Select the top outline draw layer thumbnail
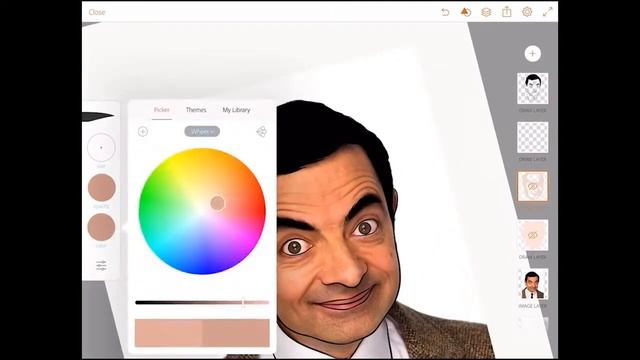The image size is (640, 360). point(533,89)
